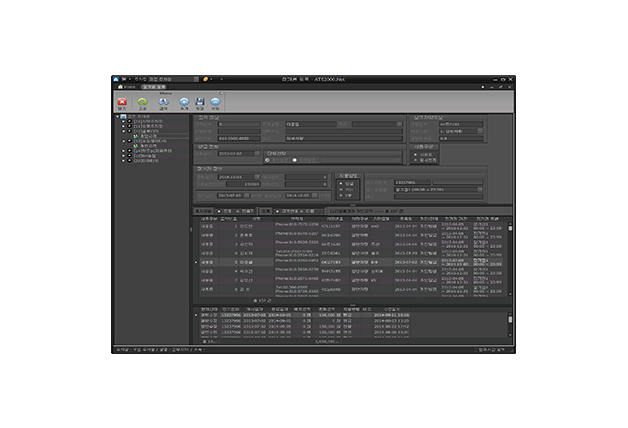Viewport: 628px width, 428px height.
Task: Click the customer table vertical scrollbar
Action: (510, 258)
